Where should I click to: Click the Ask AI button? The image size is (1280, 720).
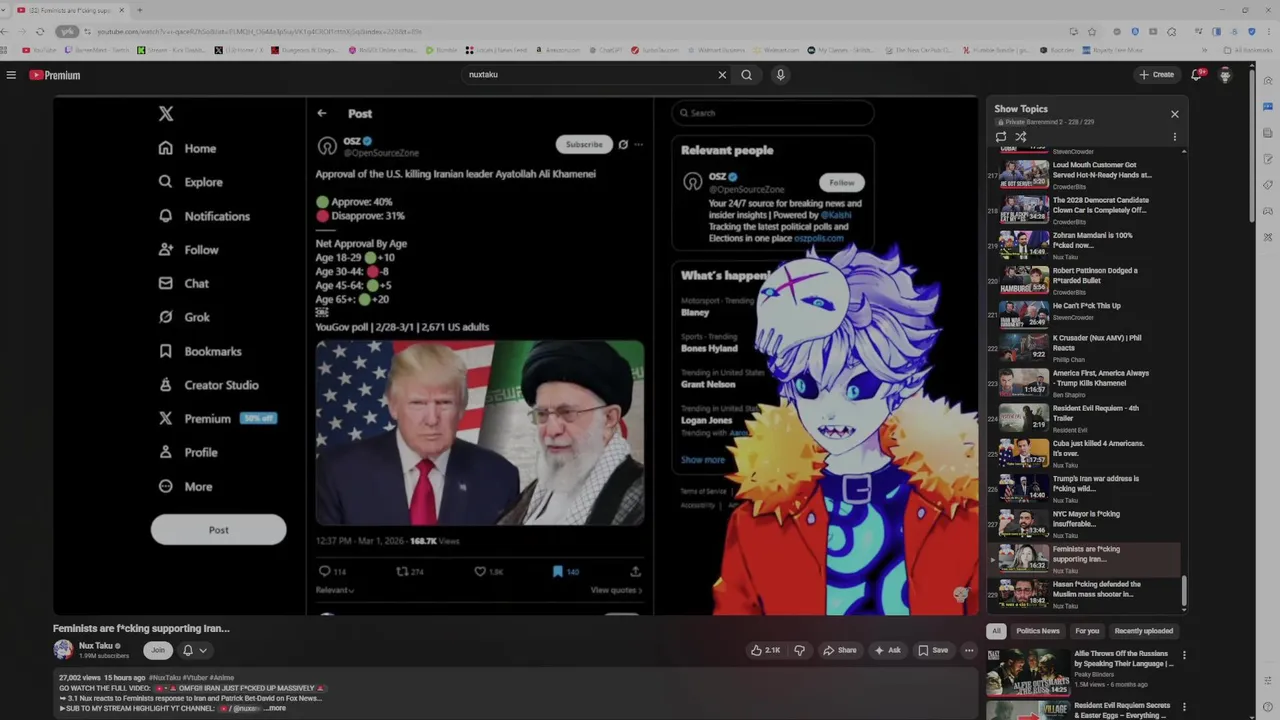pyautogui.click(x=887, y=650)
